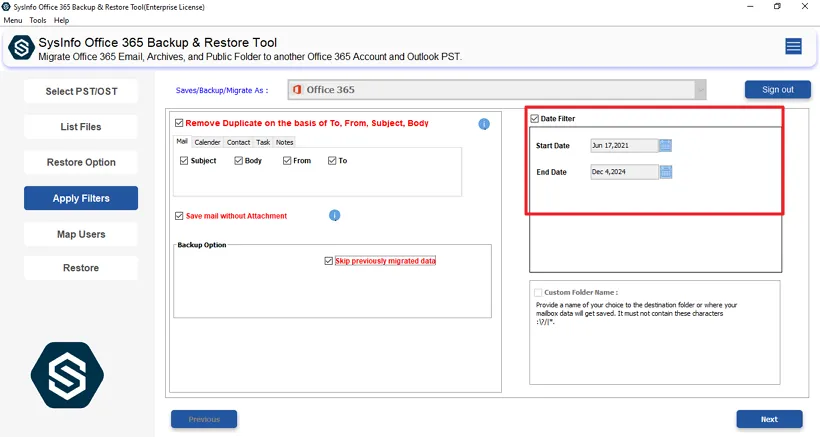Disable Save mail without Attachment checkbox
Screen dimensions: 820x437
coord(179,216)
